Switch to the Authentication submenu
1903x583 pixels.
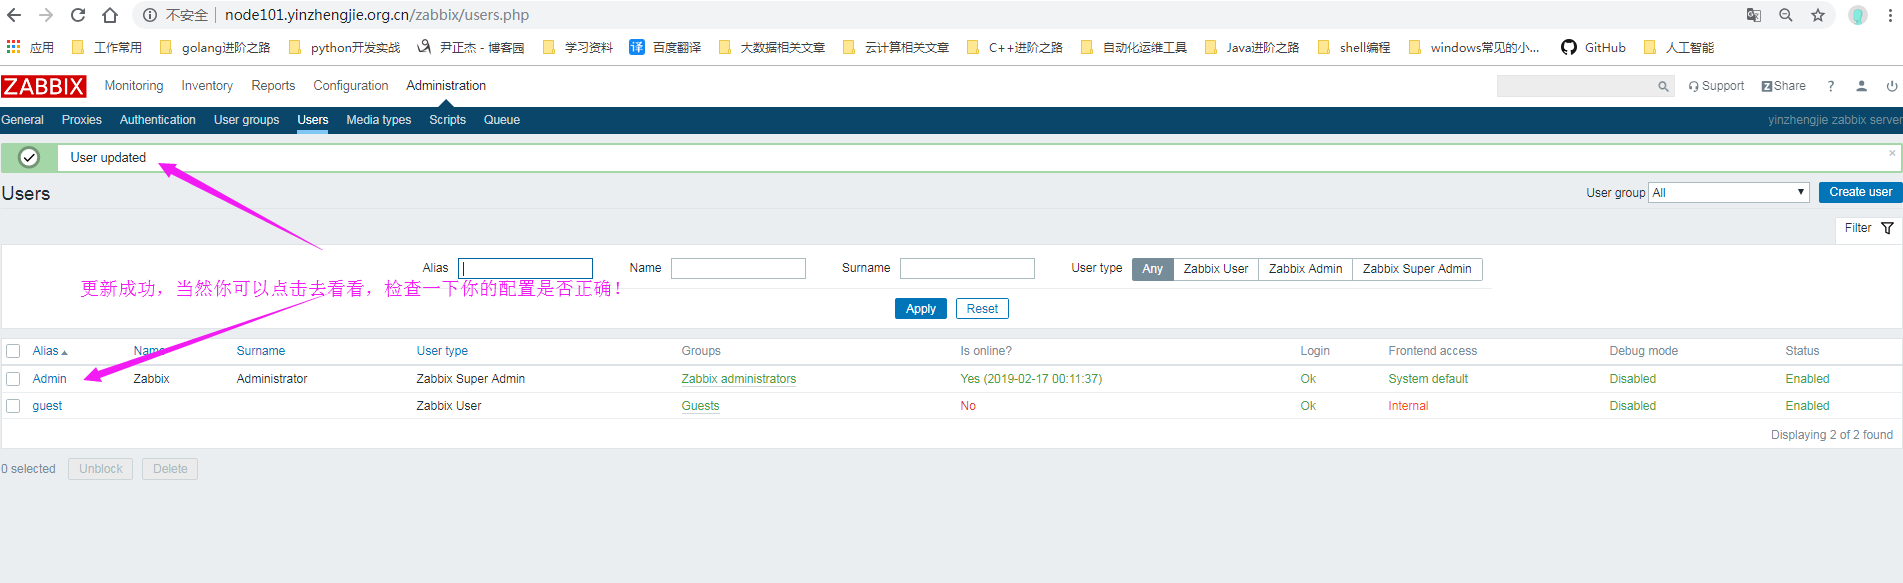point(158,120)
